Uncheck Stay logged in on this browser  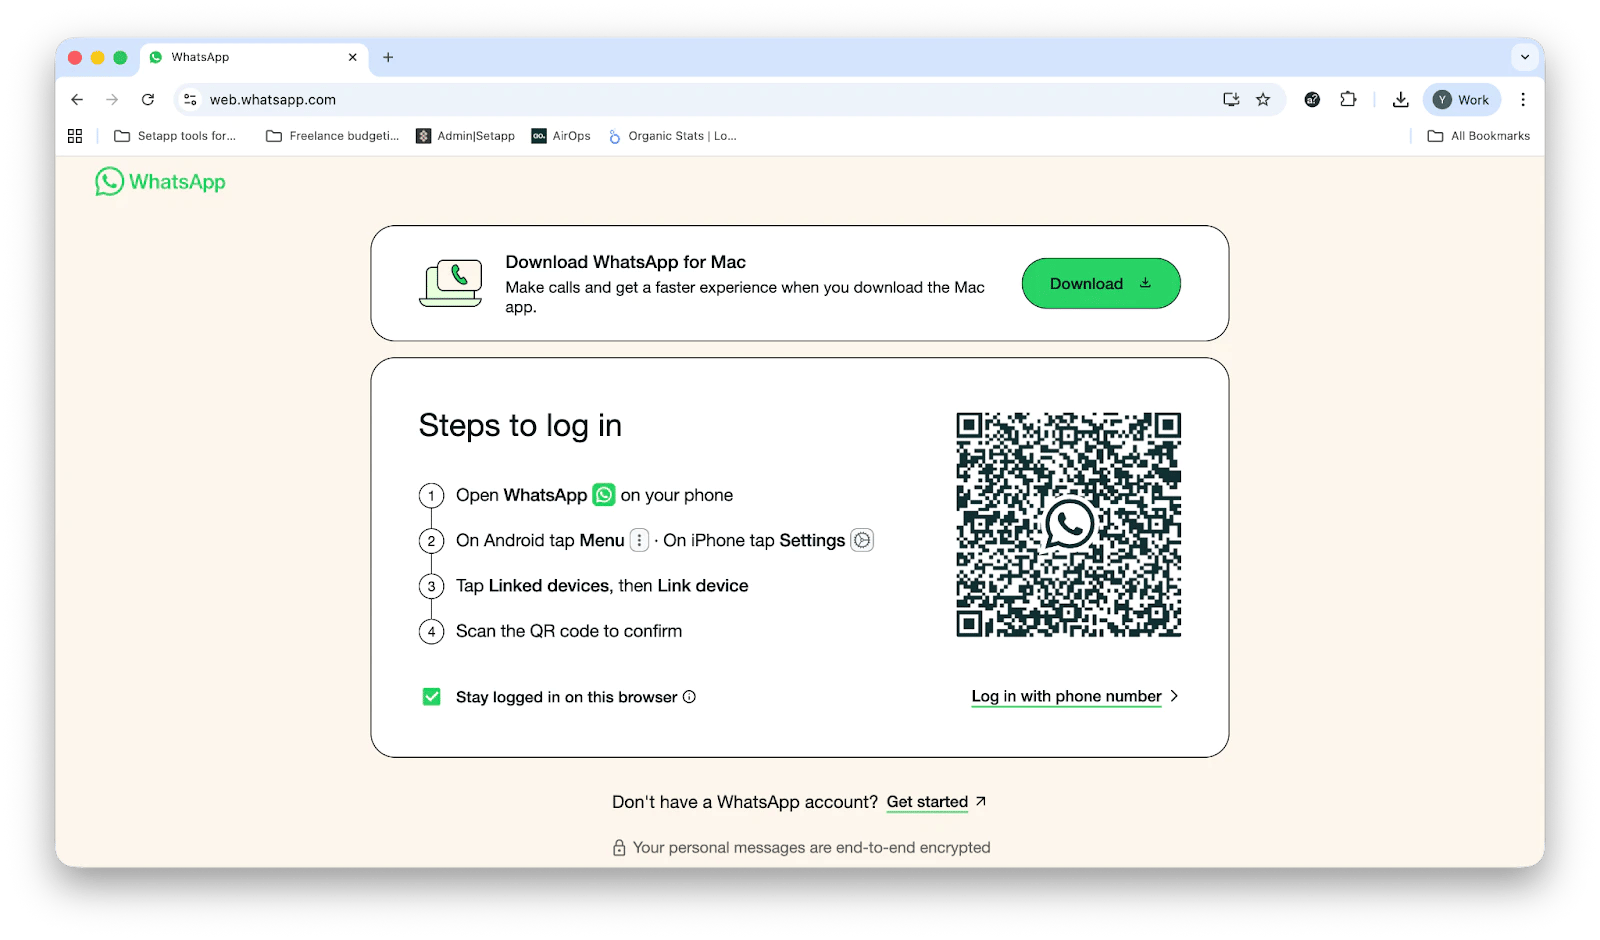point(432,697)
